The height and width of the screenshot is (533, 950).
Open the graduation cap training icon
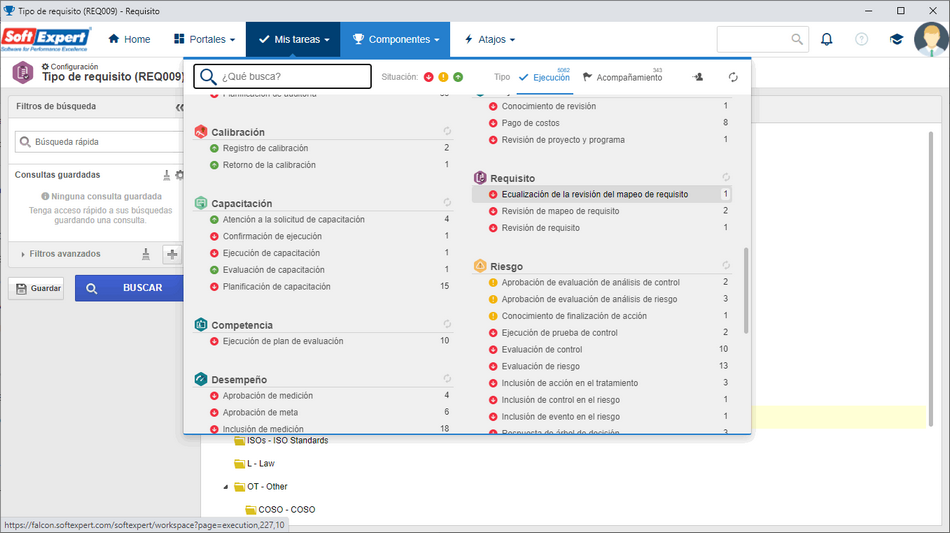(896, 39)
